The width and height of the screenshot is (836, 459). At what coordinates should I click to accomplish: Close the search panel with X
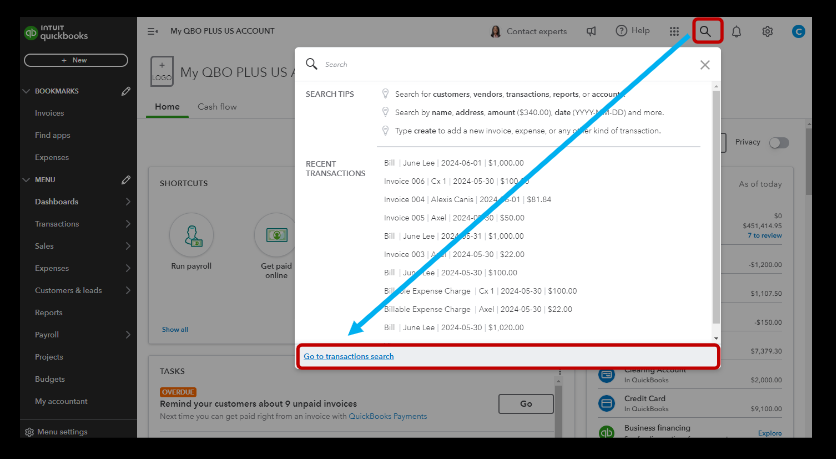[705, 65]
